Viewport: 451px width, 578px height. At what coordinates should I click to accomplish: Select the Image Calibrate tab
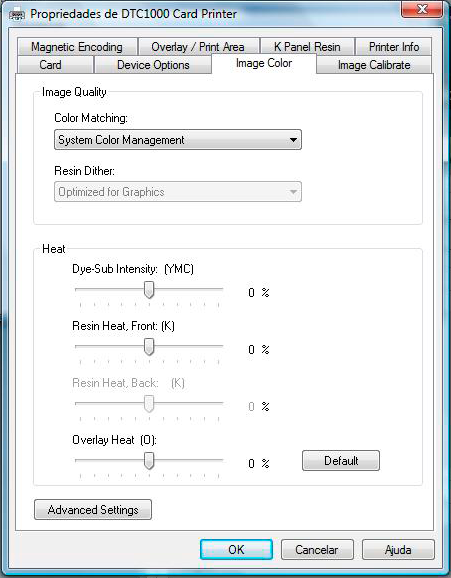click(x=374, y=65)
